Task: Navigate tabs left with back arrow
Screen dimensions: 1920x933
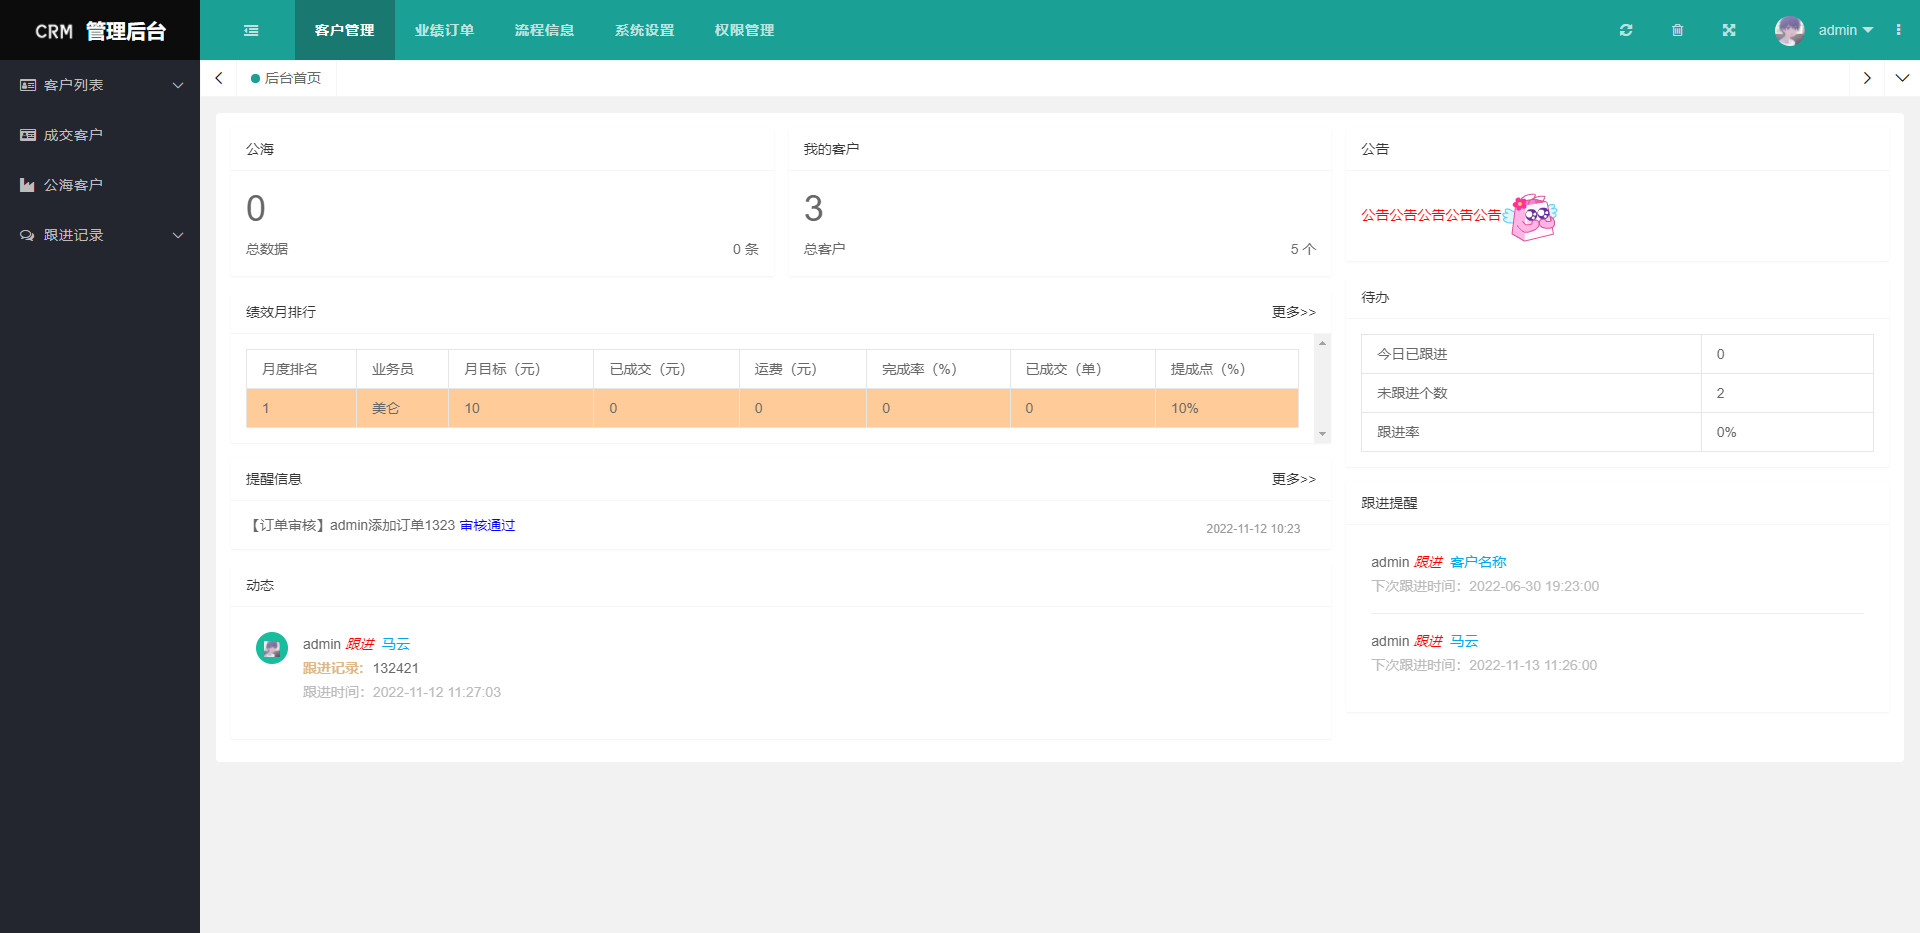Action: [219, 78]
